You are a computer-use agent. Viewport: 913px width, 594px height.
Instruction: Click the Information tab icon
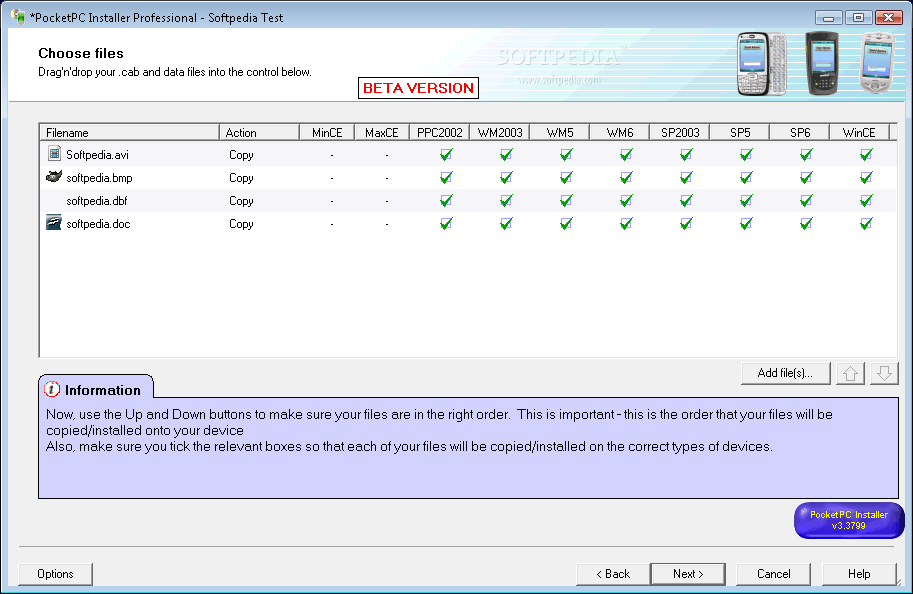[52, 389]
